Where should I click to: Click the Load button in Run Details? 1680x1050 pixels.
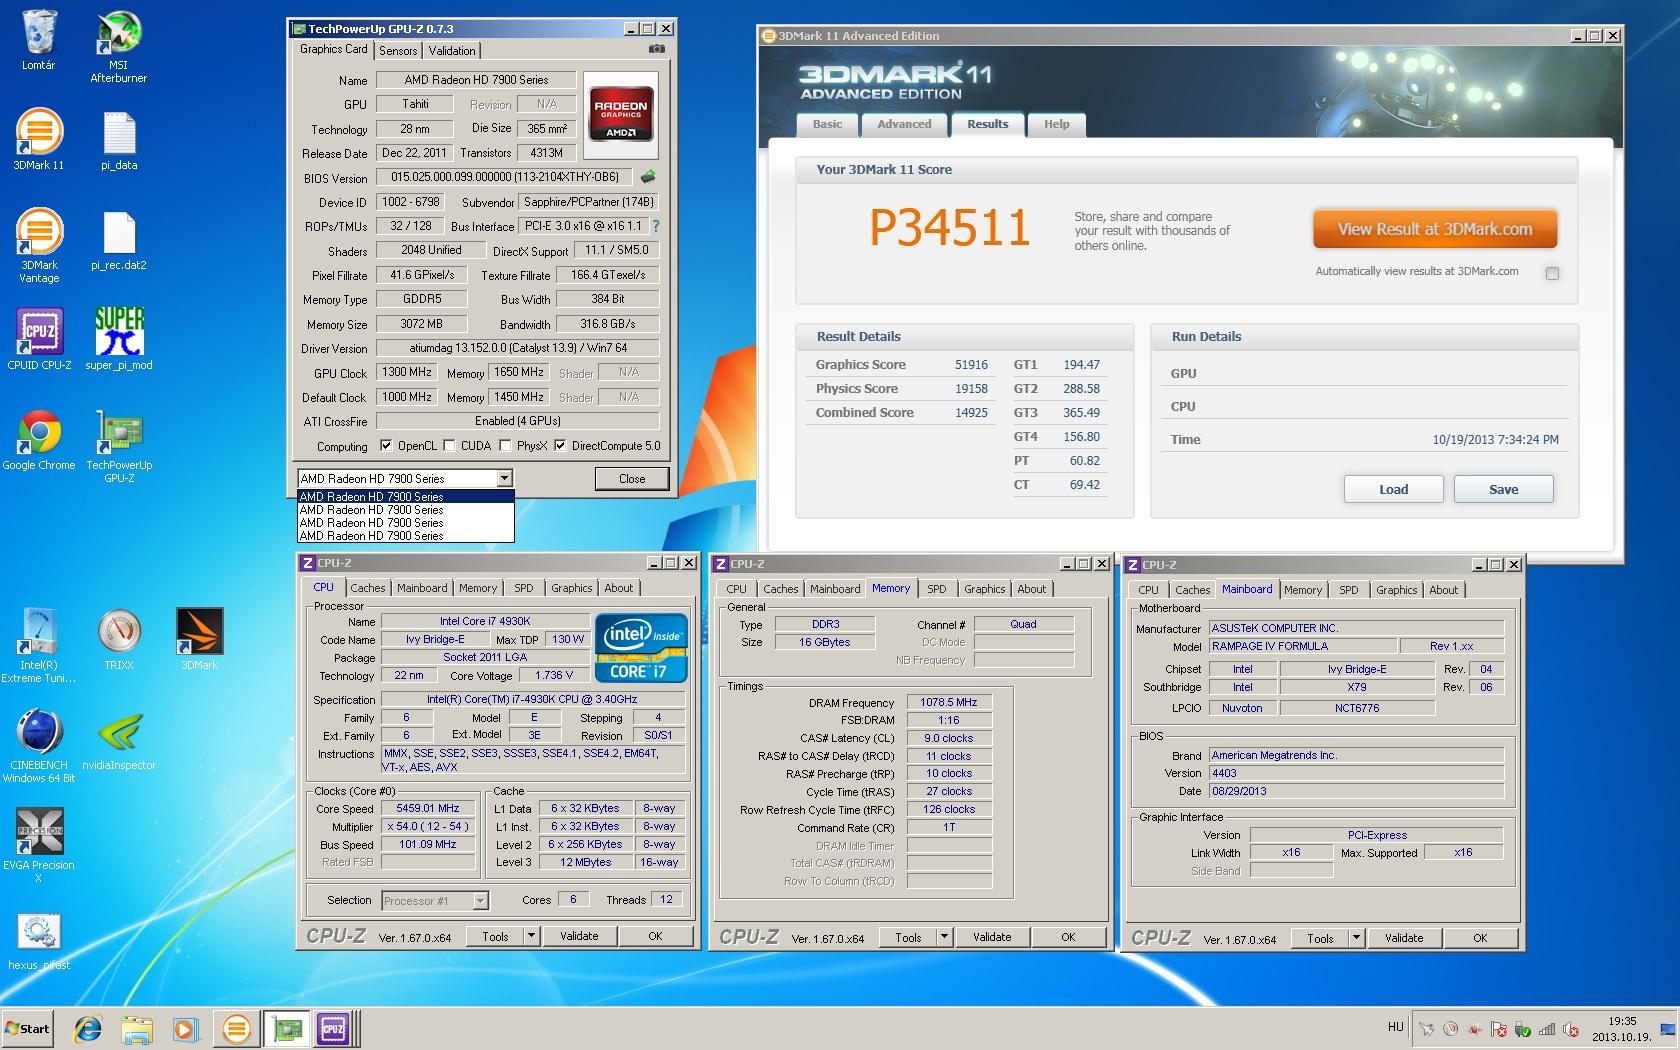pos(1393,489)
